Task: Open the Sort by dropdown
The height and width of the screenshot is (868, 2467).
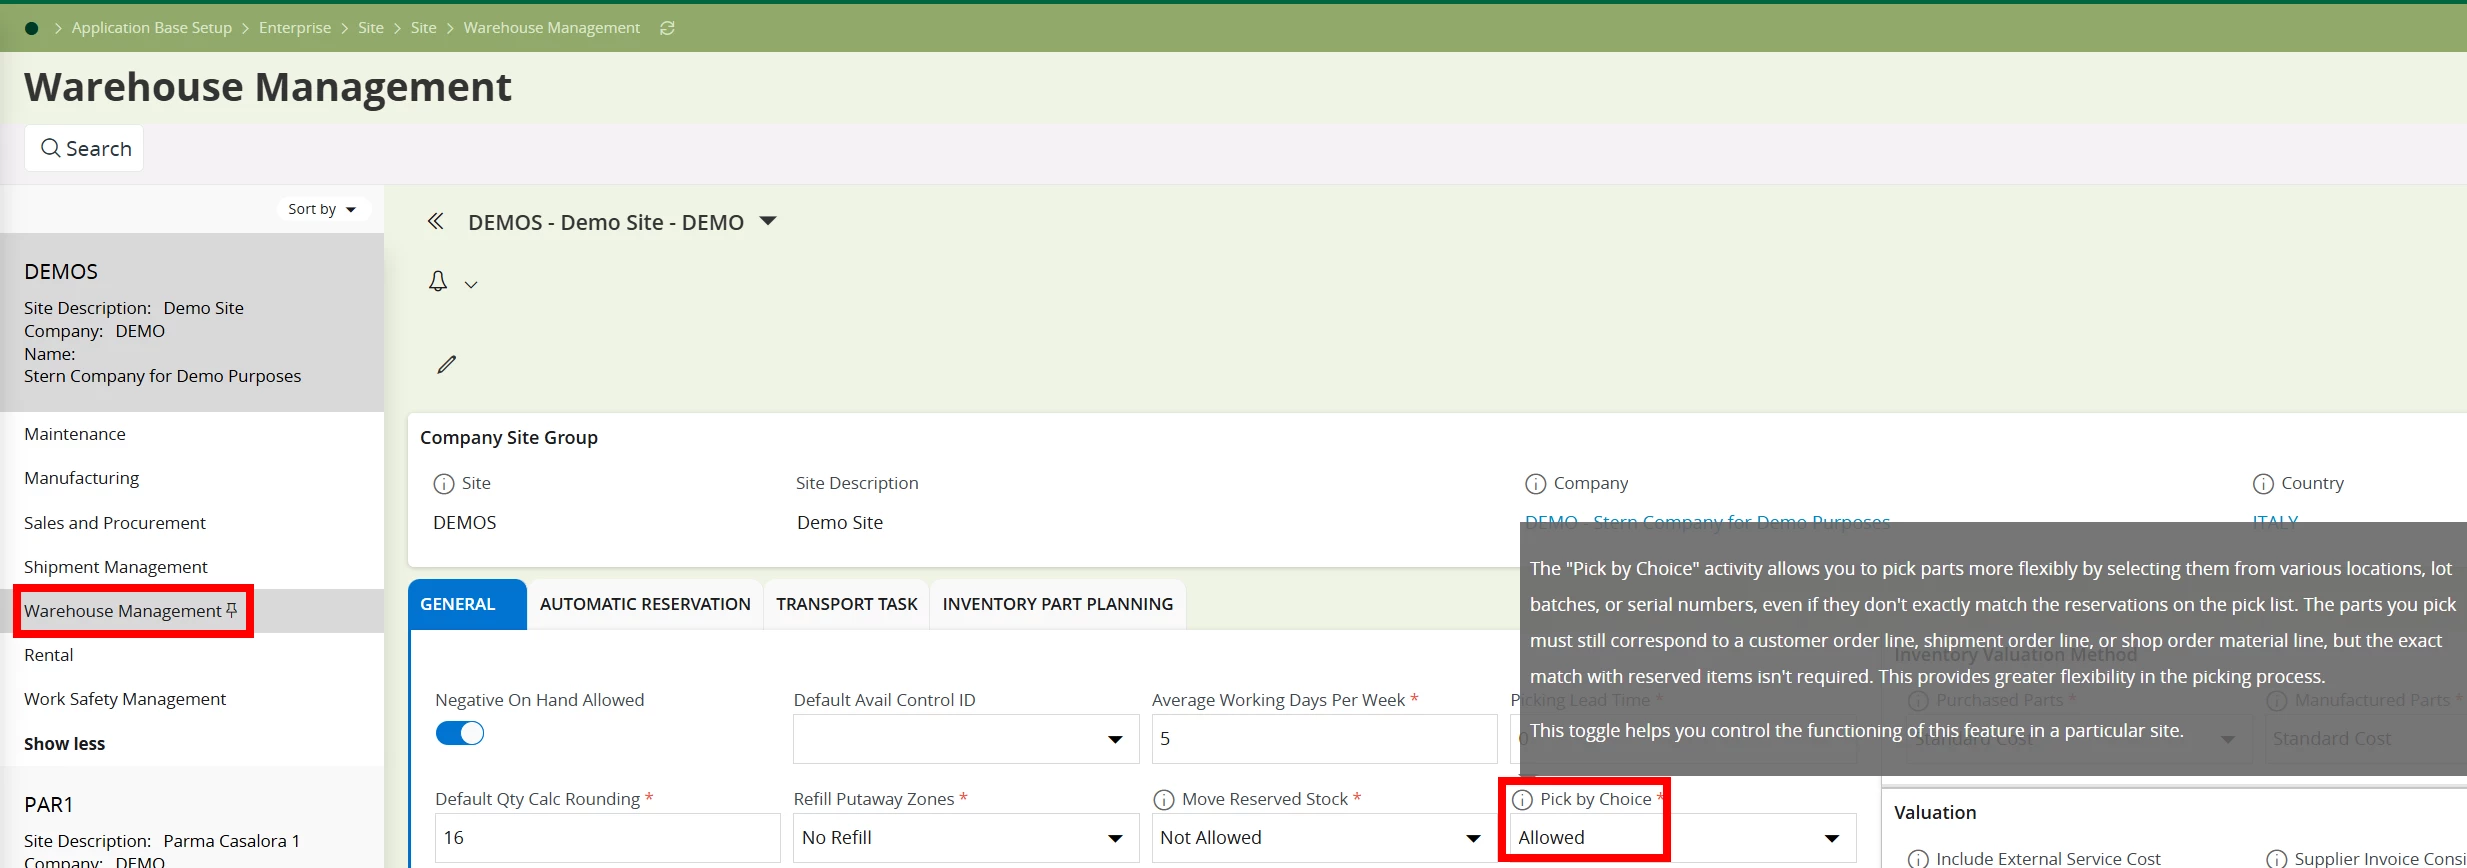Action: pyautogui.click(x=322, y=209)
